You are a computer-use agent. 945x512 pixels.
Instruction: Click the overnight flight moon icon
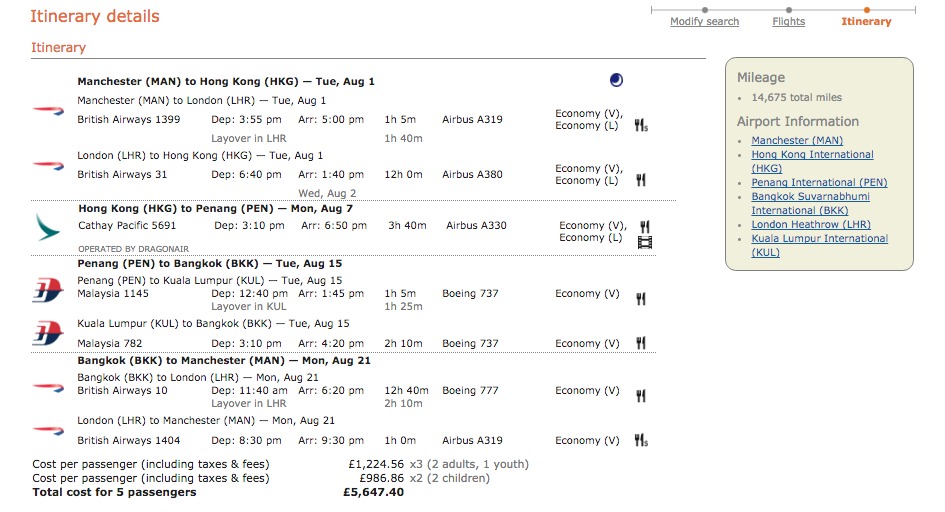[616, 80]
